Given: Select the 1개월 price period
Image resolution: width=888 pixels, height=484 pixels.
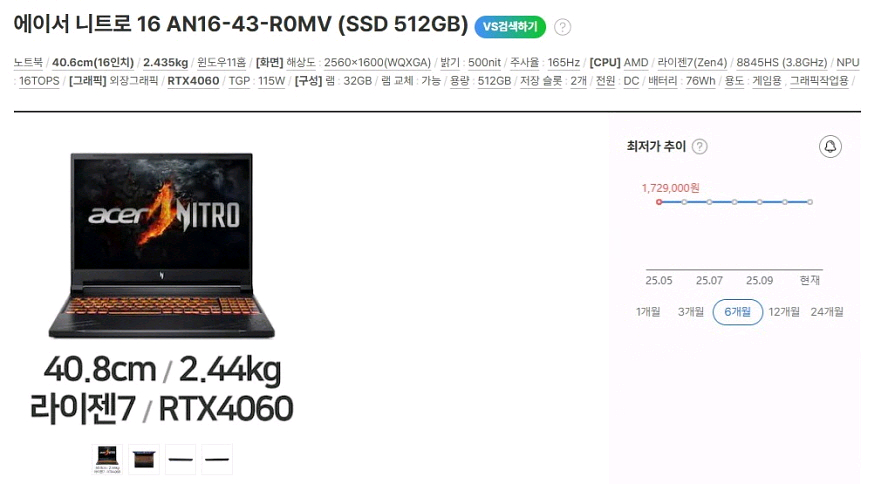Looking at the screenshot, I should tap(648, 312).
